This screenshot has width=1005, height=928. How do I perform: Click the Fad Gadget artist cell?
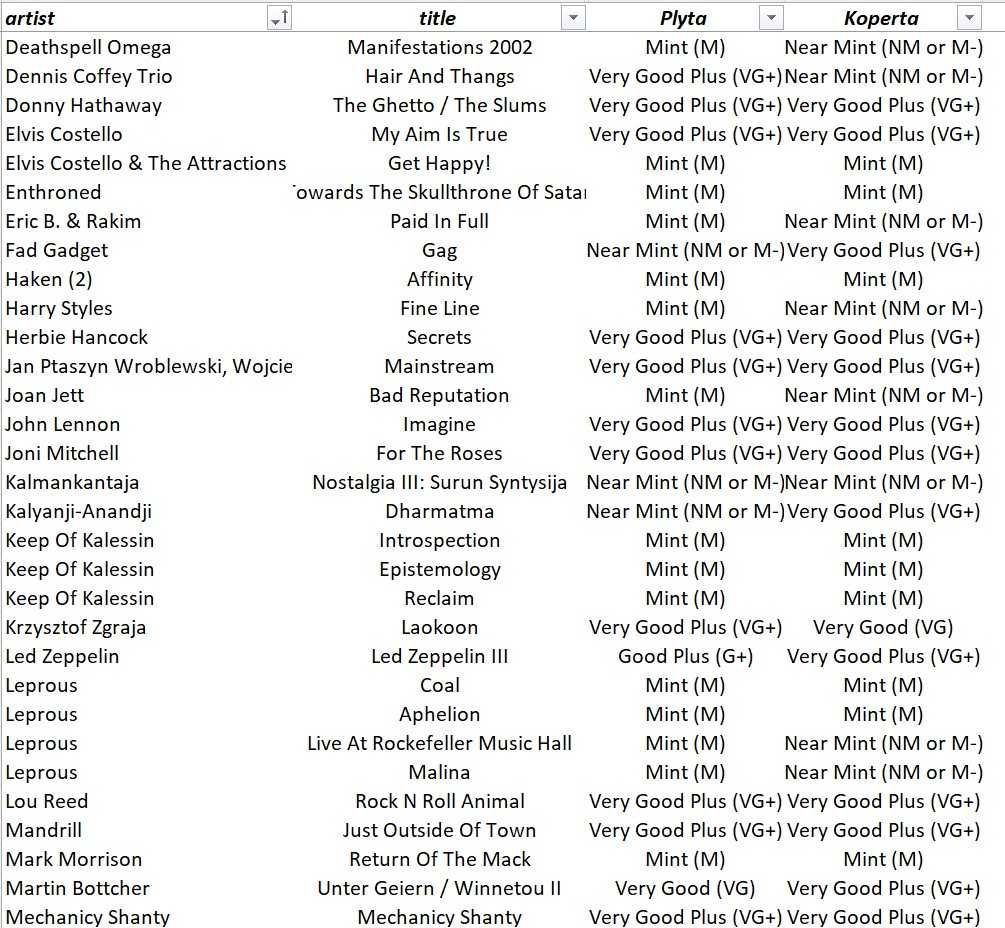pos(147,251)
